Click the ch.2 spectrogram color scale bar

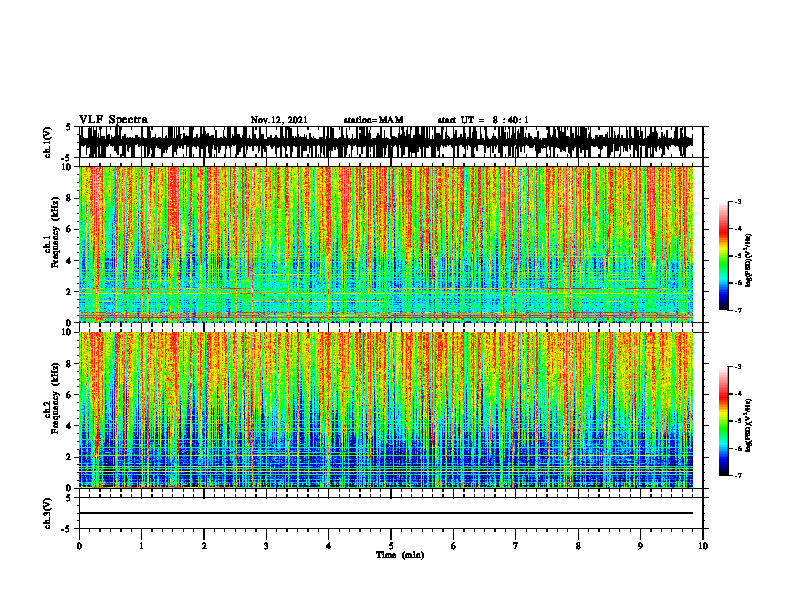(724, 421)
